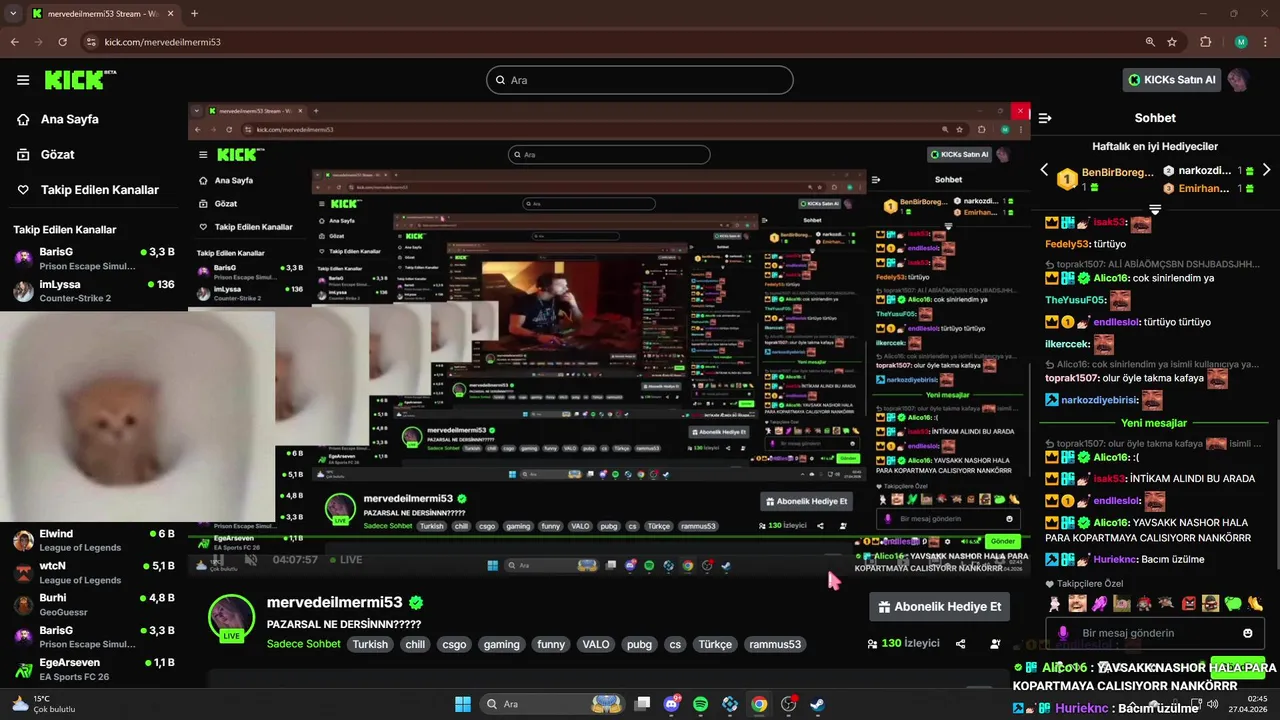Open Chrome profile M avatar
Screen dimensions: 1280x720
tap(1241, 42)
